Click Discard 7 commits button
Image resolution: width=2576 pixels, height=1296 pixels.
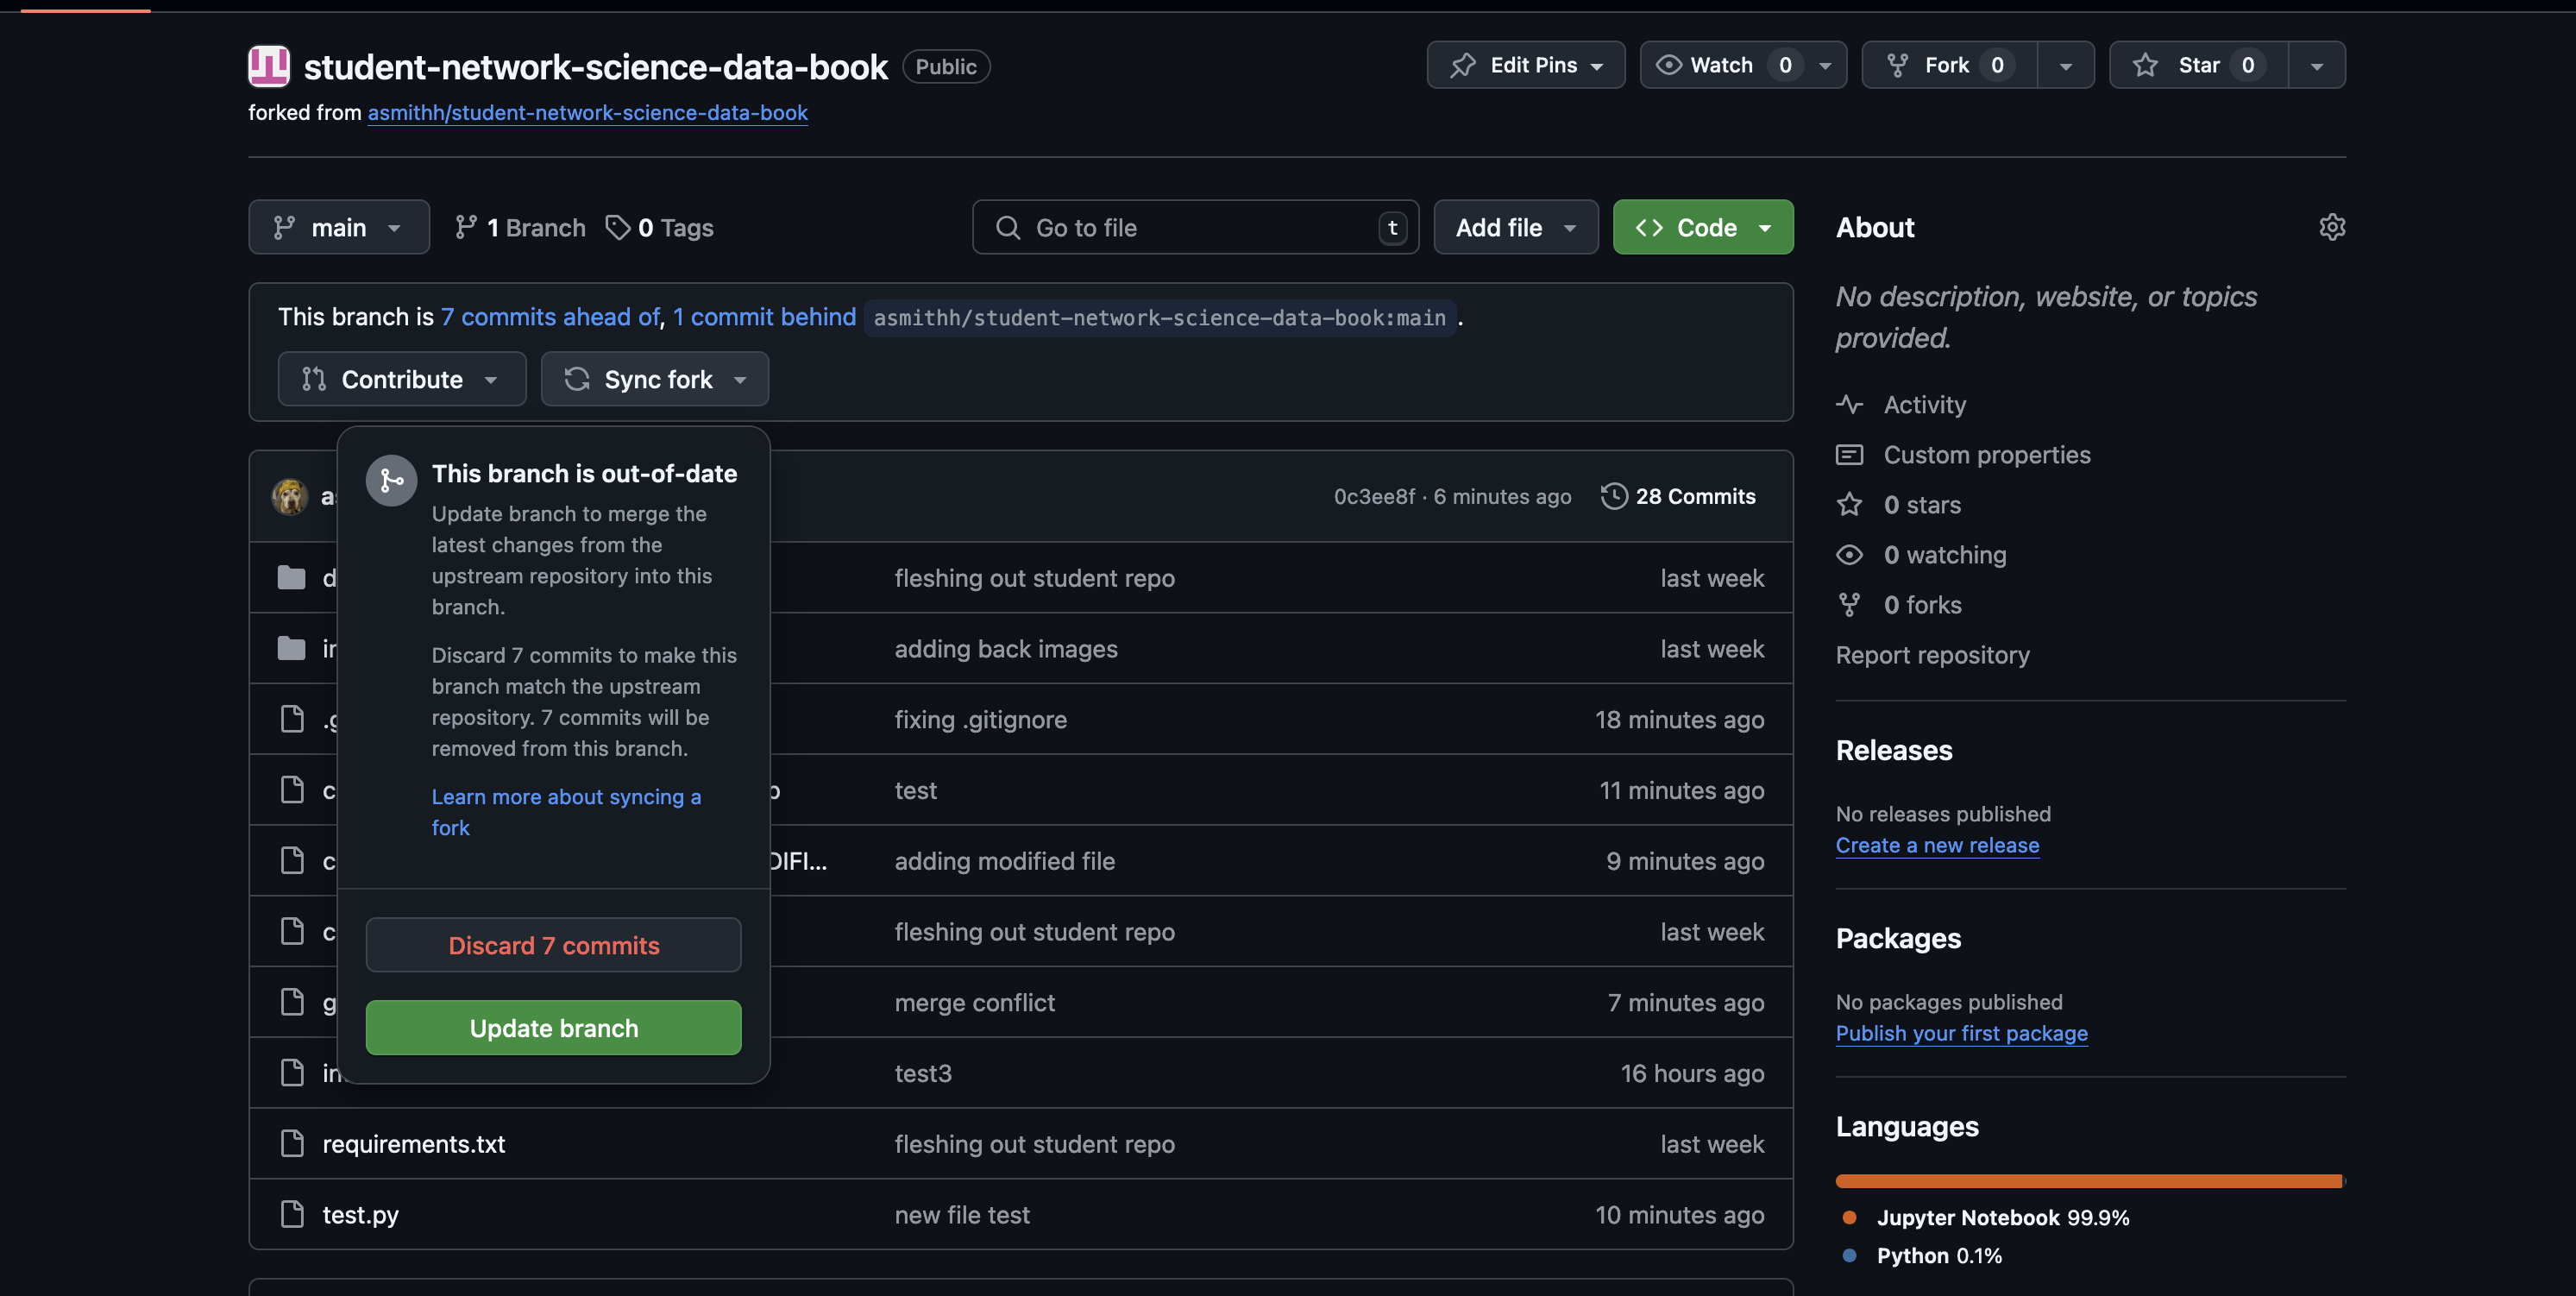click(x=553, y=945)
